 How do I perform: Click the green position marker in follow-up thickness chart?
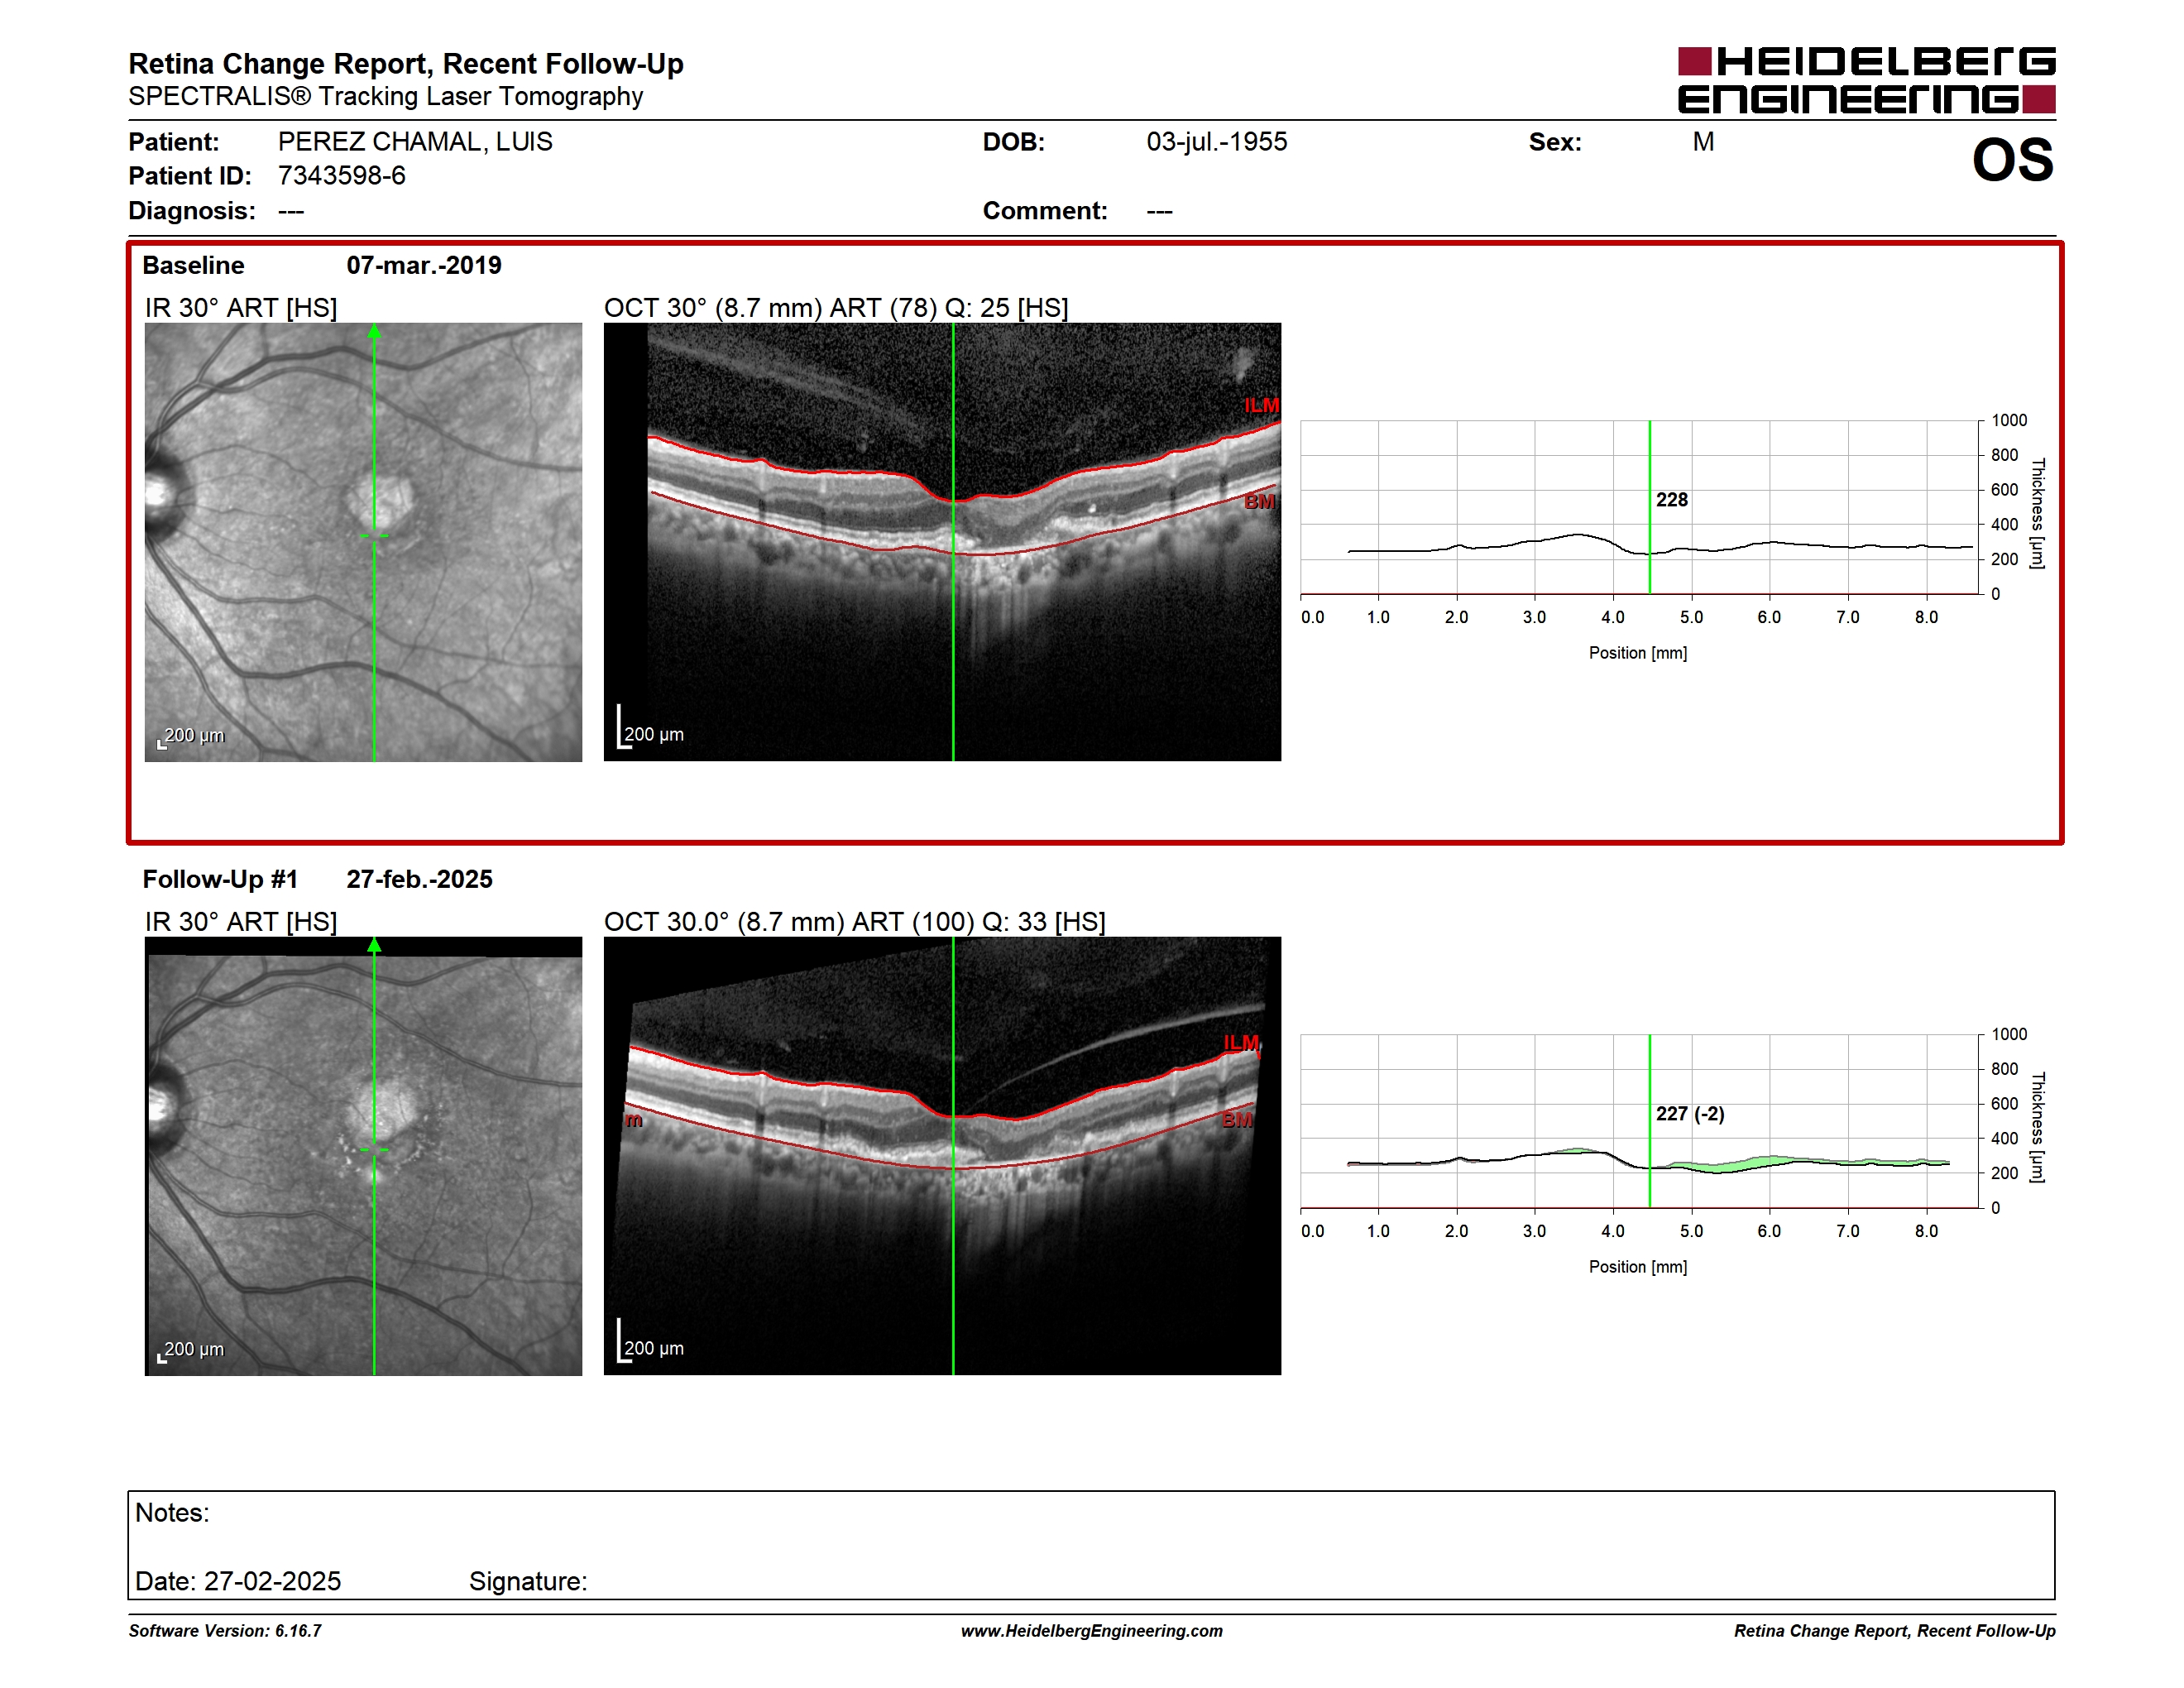(1649, 1121)
